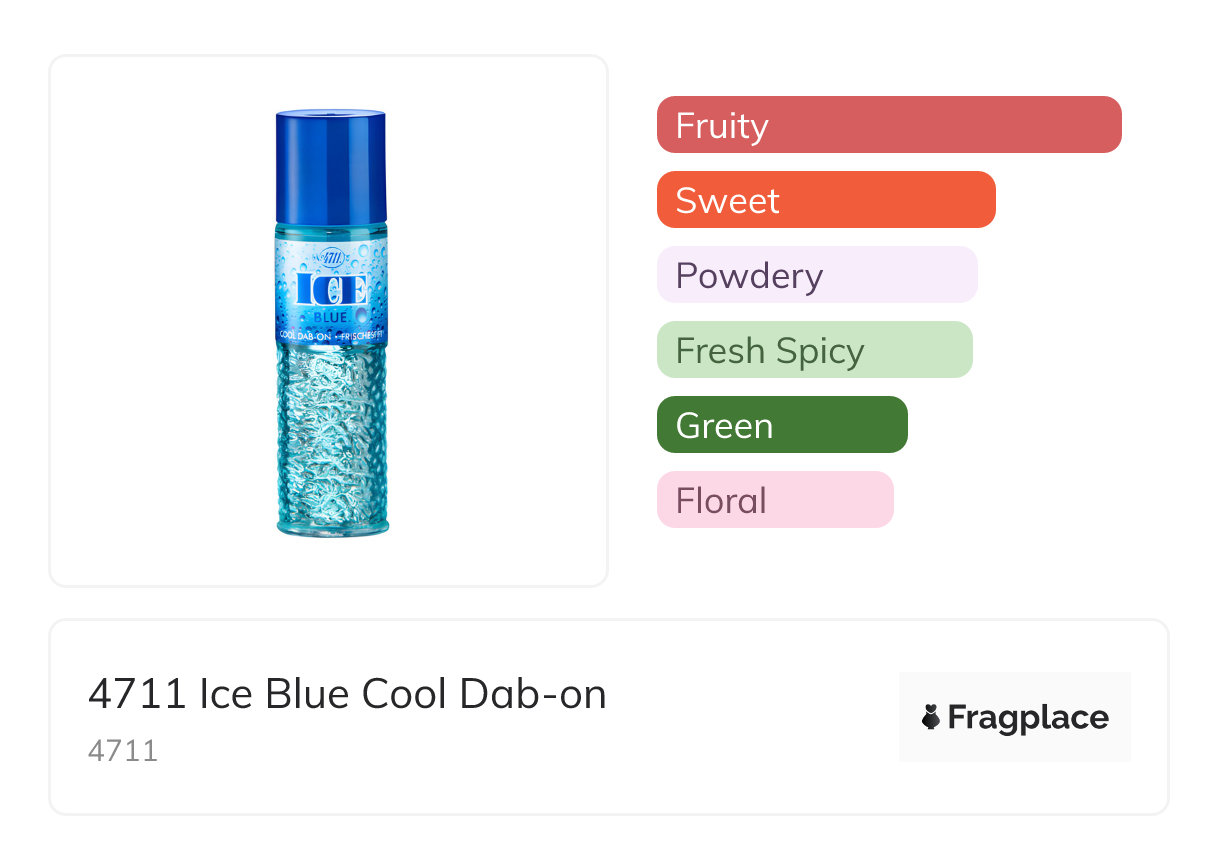Screen dimensions: 1218x864
Task: Pick the Fresh Spicy accord bar
Action: pos(814,350)
